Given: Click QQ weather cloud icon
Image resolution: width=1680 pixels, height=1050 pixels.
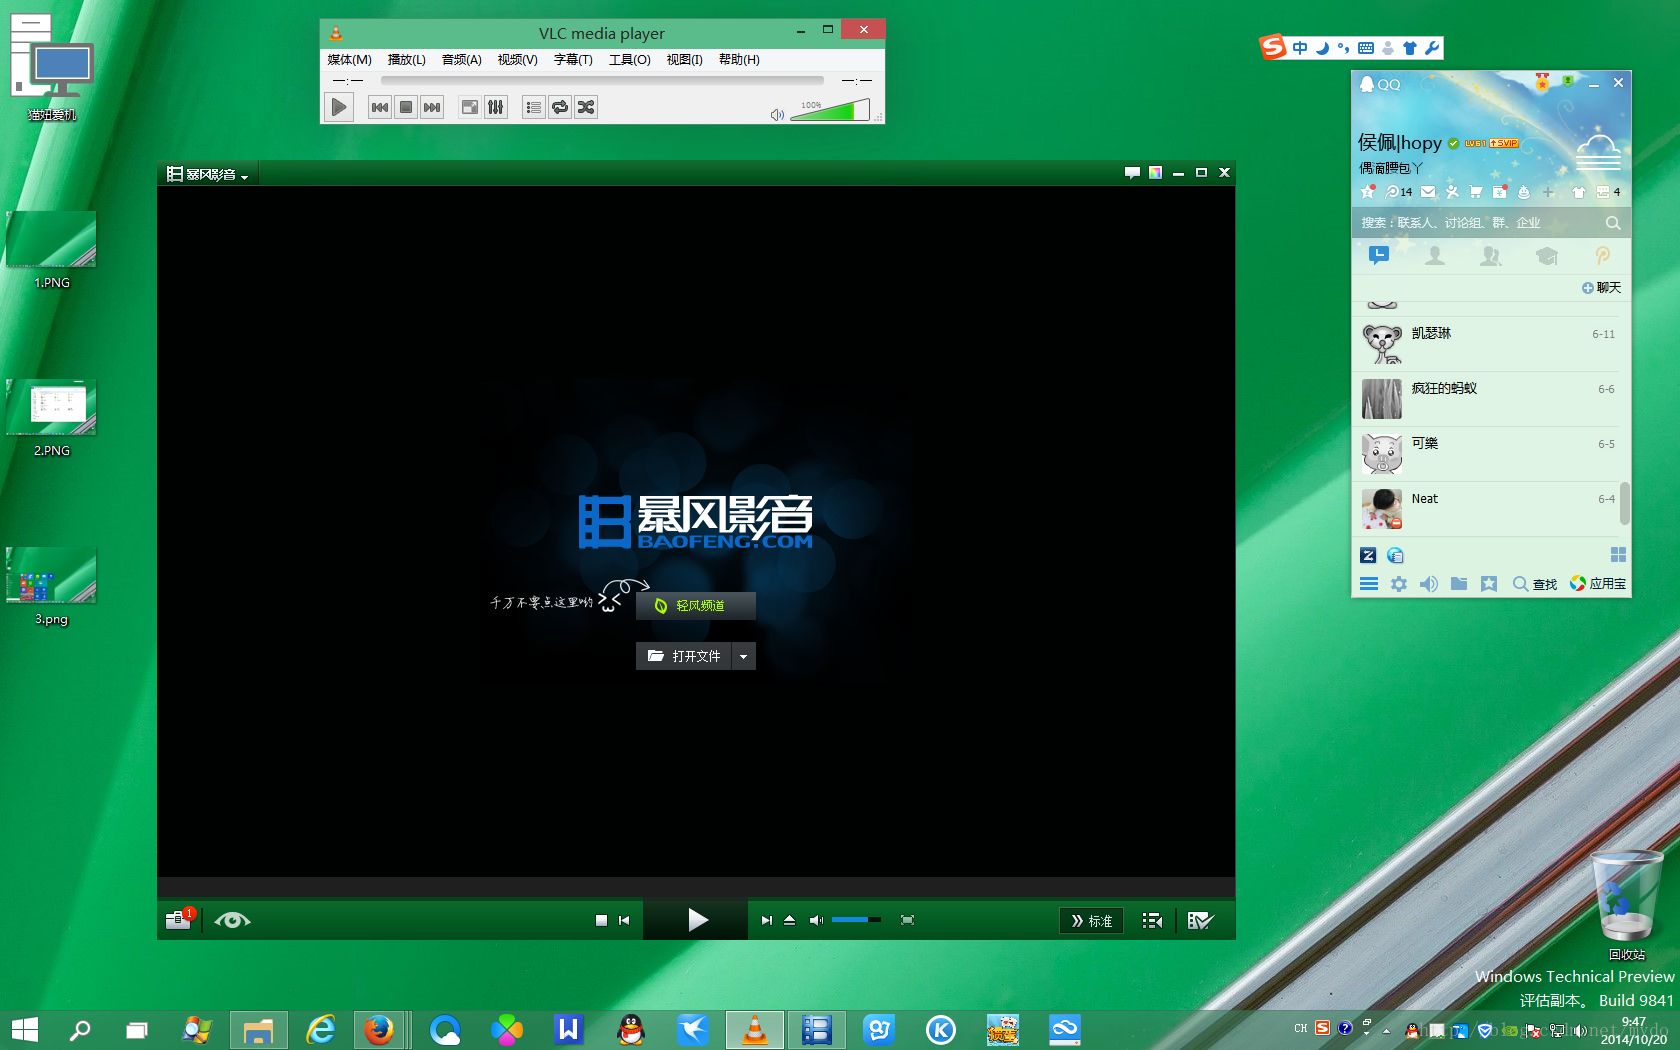Looking at the screenshot, I should click(1598, 151).
